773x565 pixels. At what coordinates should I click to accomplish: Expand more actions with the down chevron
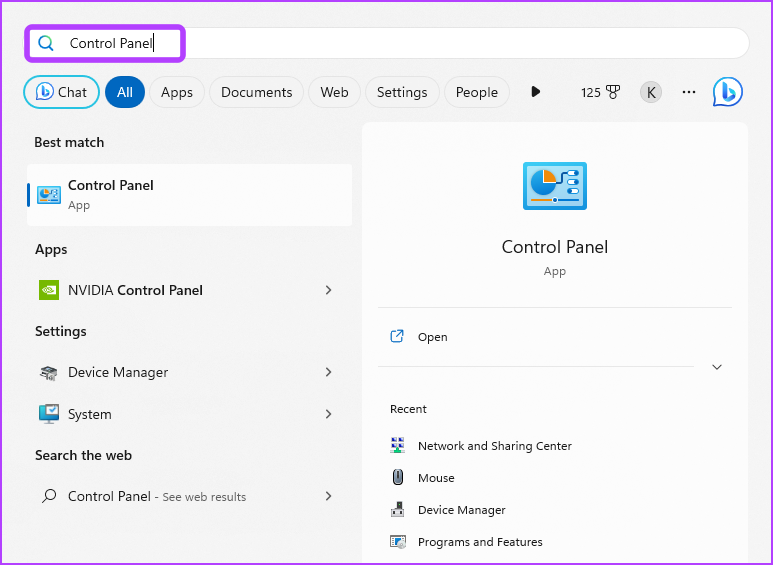pyautogui.click(x=717, y=367)
